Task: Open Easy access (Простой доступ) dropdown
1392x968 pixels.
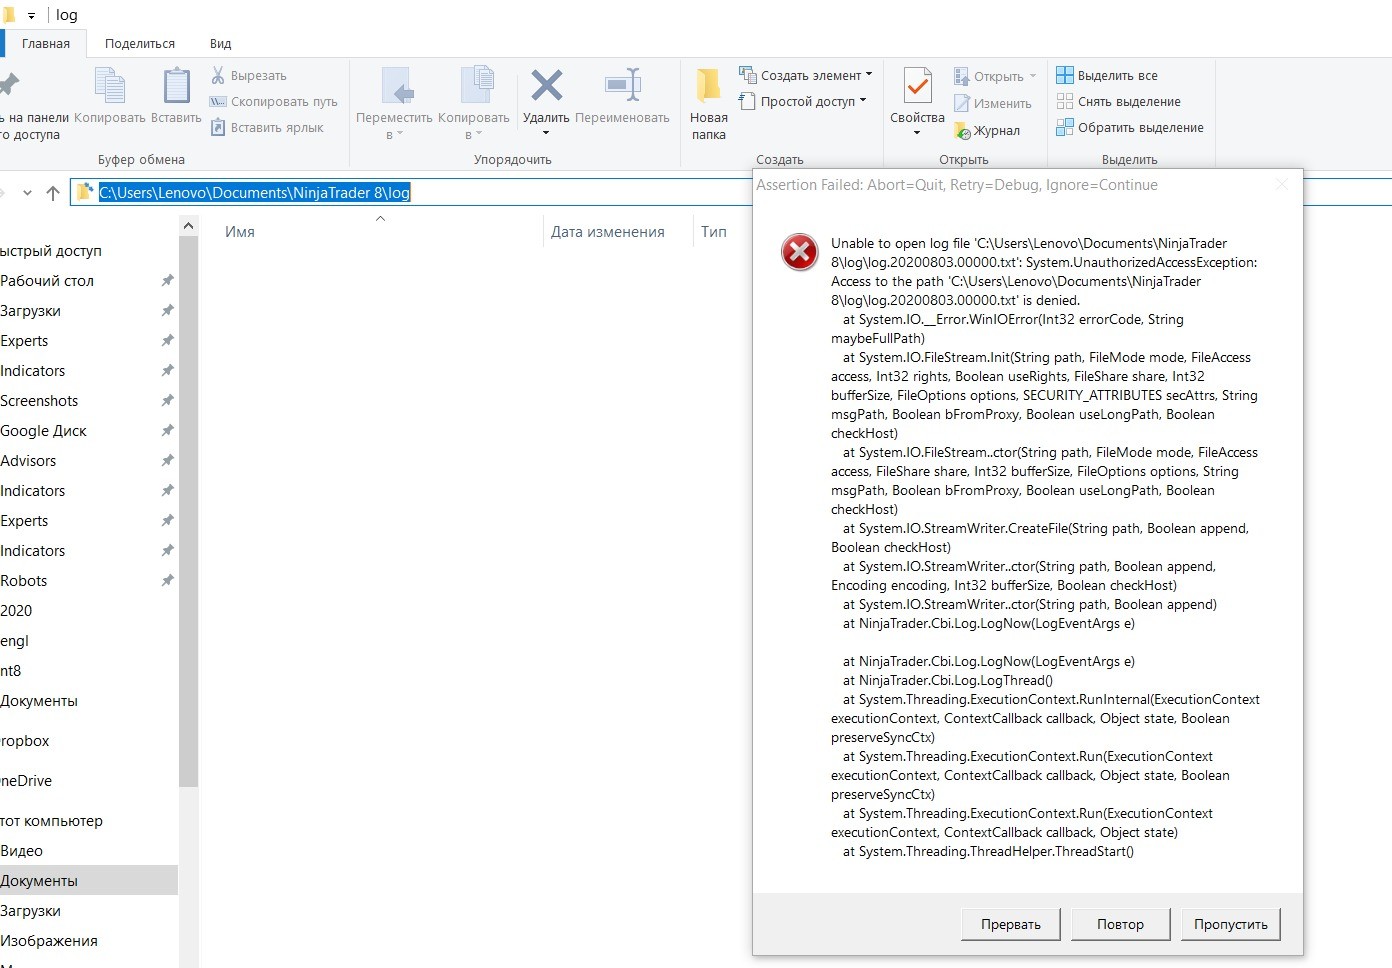Action: [x=802, y=101]
